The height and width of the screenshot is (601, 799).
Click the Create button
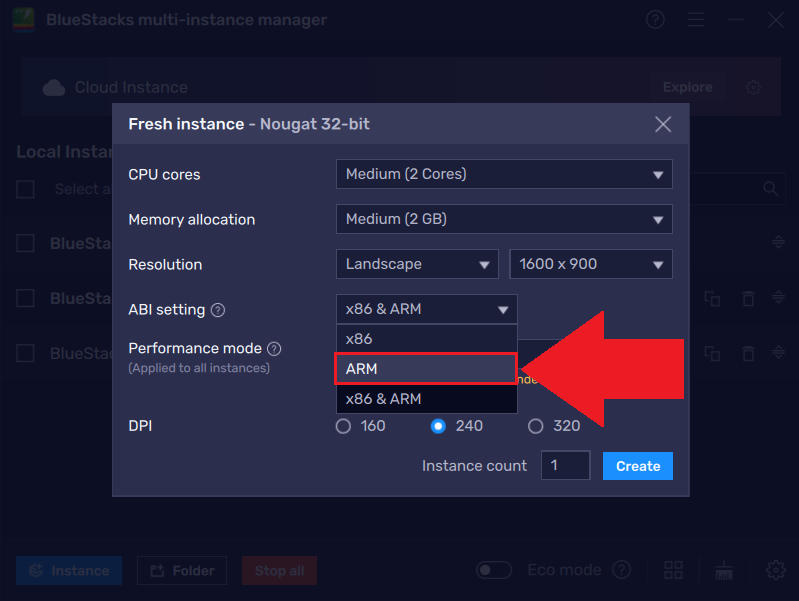637,466
